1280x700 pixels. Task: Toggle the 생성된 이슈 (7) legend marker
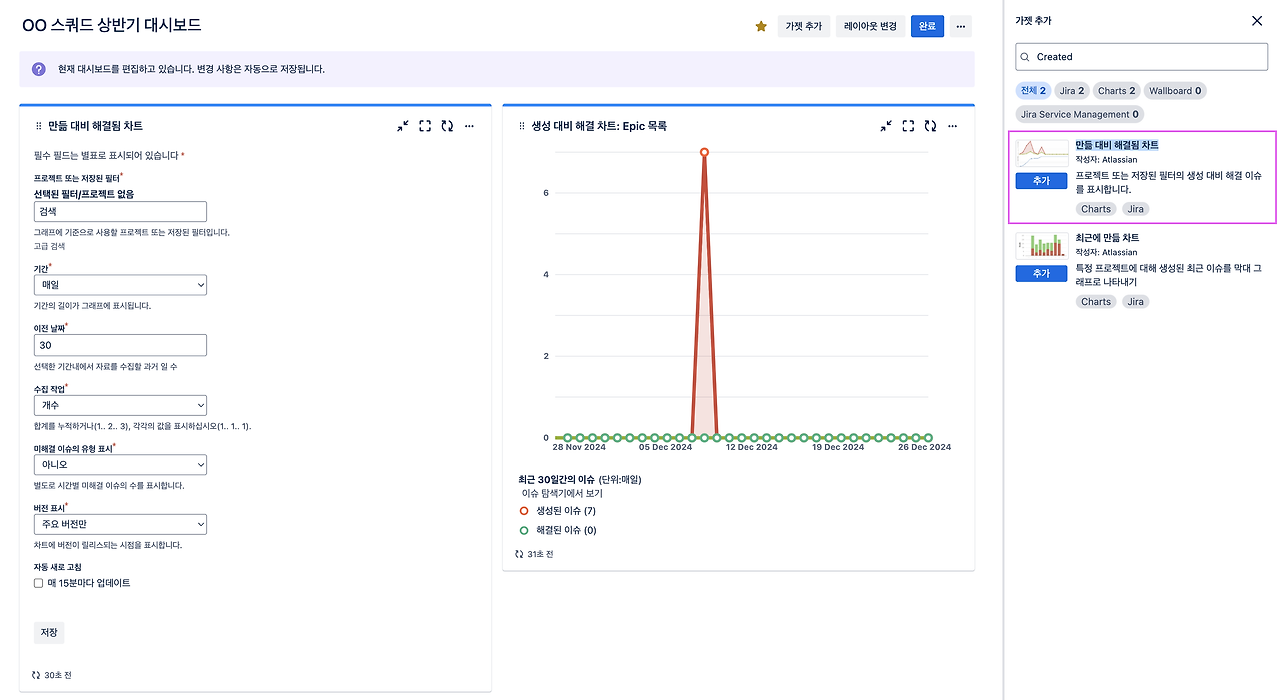524,511
